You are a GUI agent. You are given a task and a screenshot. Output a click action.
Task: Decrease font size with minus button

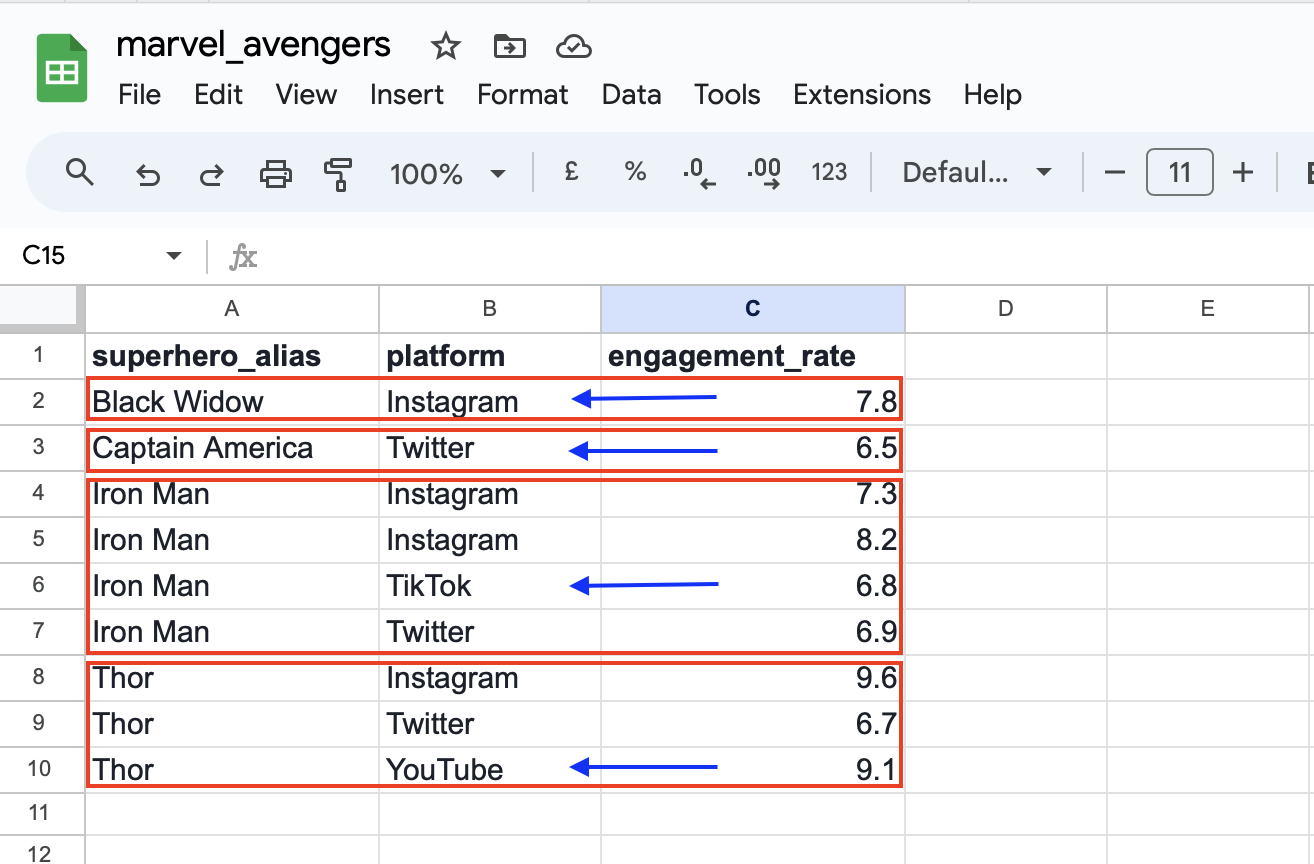click(x=1114, y=172)
